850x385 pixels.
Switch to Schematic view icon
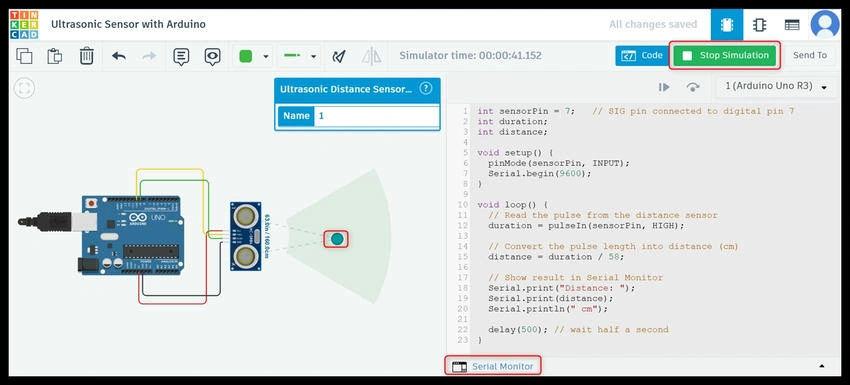point(759,25)
